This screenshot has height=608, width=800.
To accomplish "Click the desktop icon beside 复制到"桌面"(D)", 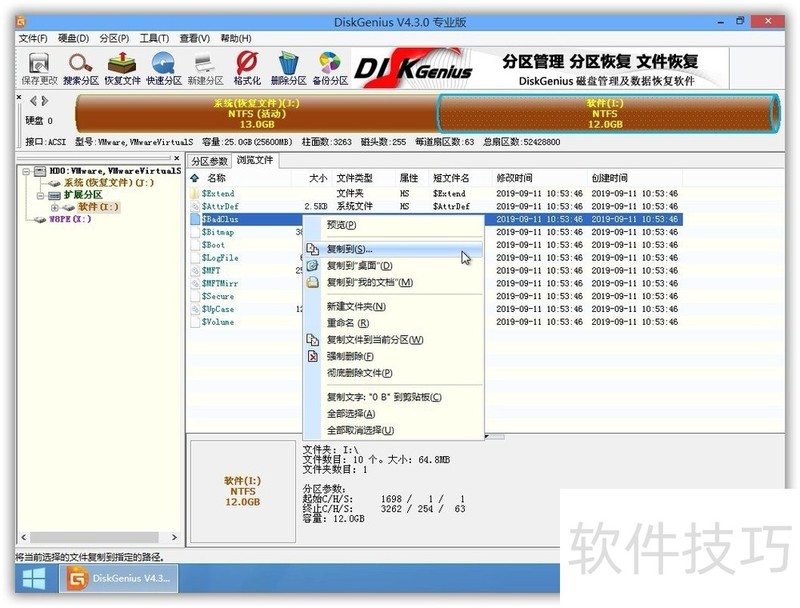I will coord(312,266).
